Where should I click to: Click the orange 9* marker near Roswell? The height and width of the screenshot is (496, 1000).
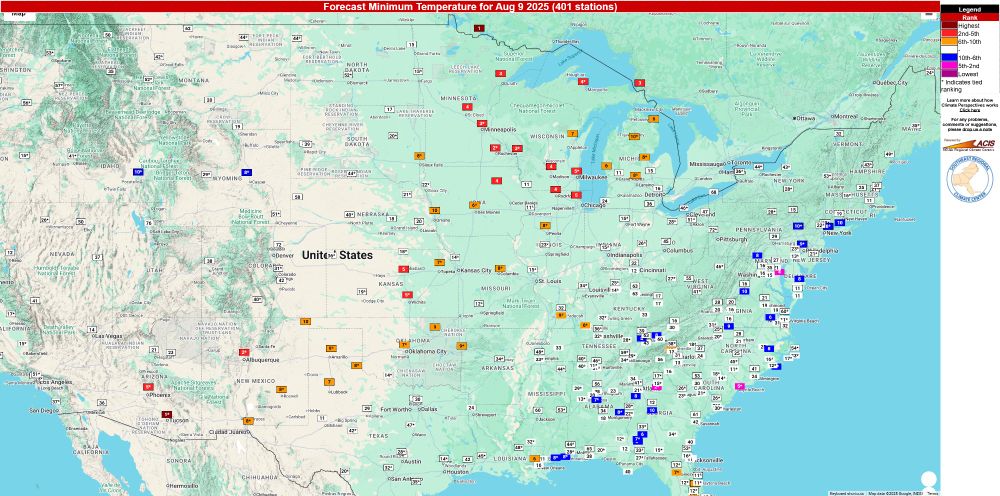tap(281, 390)
